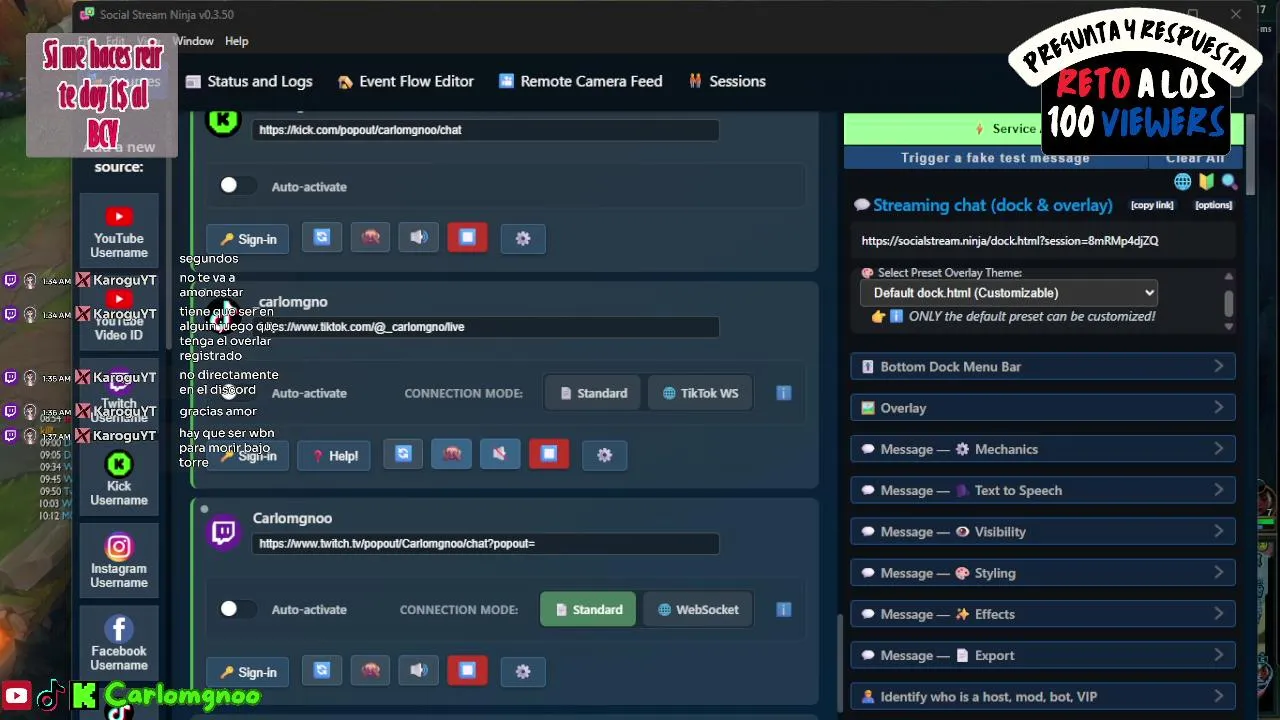
Task: Open the beginner guide badge icon
Action: click(x=1206, y=182)
